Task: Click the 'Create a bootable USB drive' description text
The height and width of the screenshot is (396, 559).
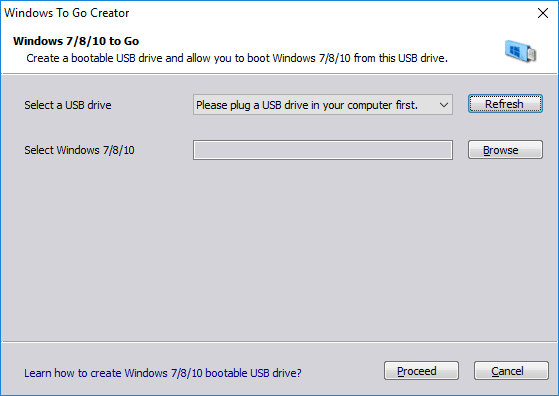Action: click(237, 58)
